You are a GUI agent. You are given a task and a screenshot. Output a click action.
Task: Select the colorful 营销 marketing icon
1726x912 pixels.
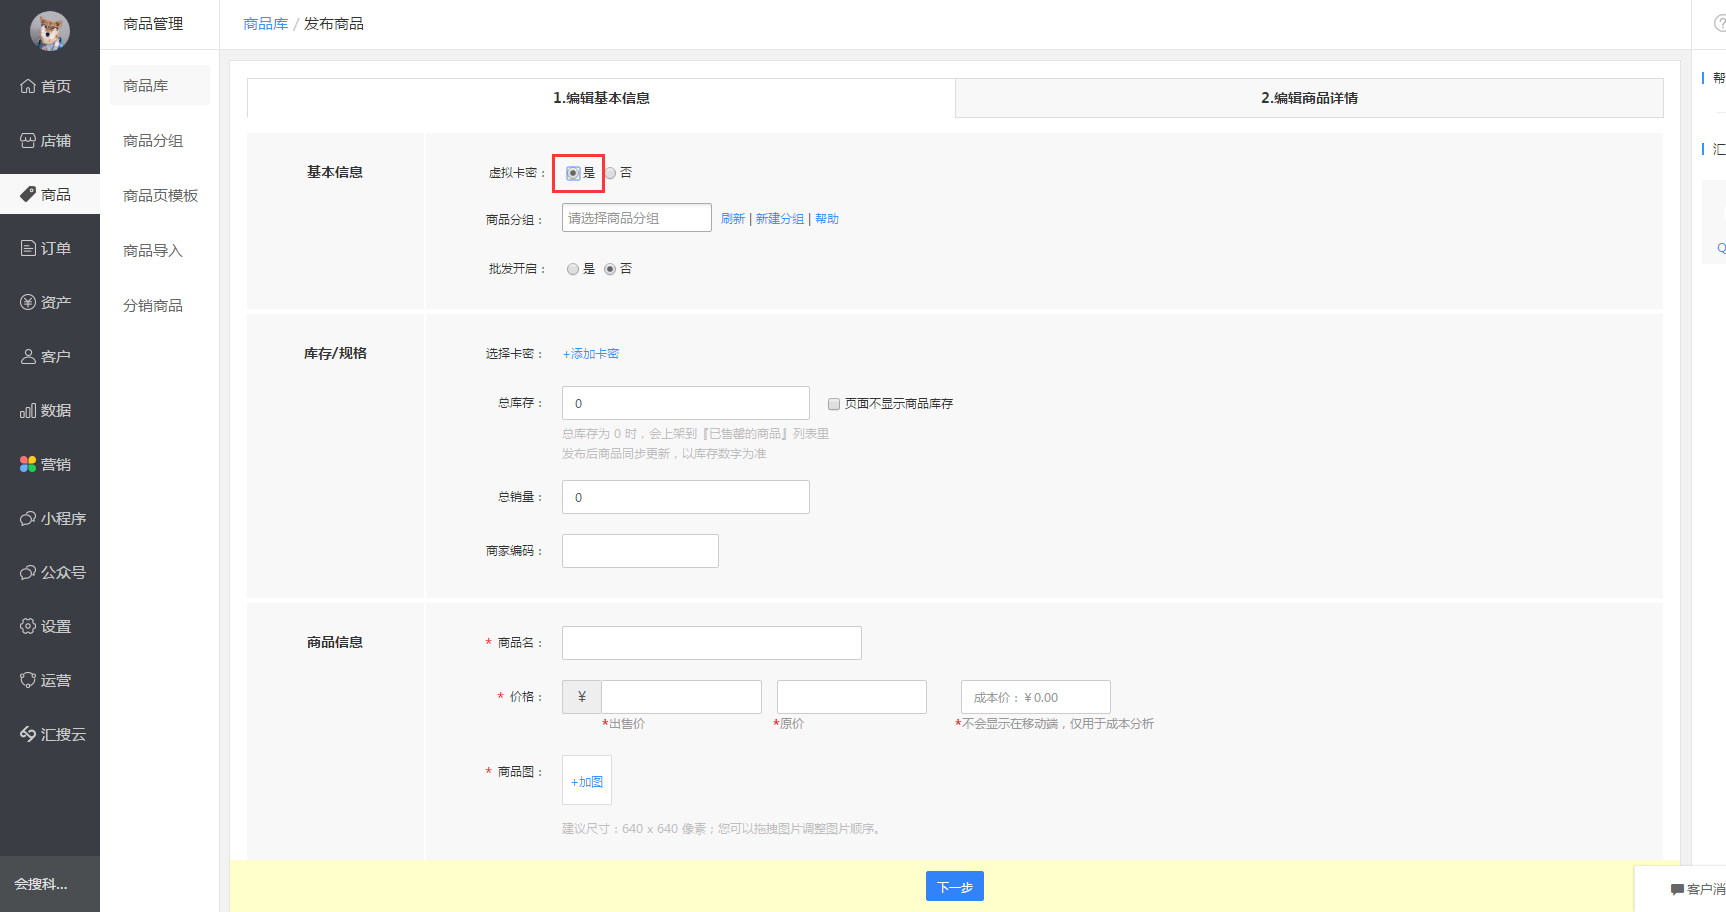click(28, 465)
